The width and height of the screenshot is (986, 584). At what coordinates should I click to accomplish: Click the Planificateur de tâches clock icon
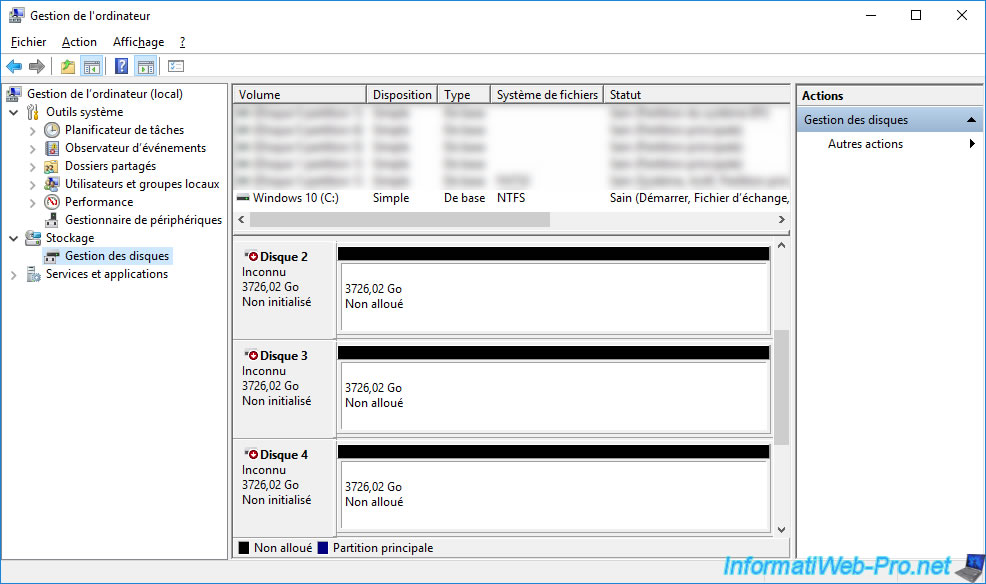[x=52, y=130]
